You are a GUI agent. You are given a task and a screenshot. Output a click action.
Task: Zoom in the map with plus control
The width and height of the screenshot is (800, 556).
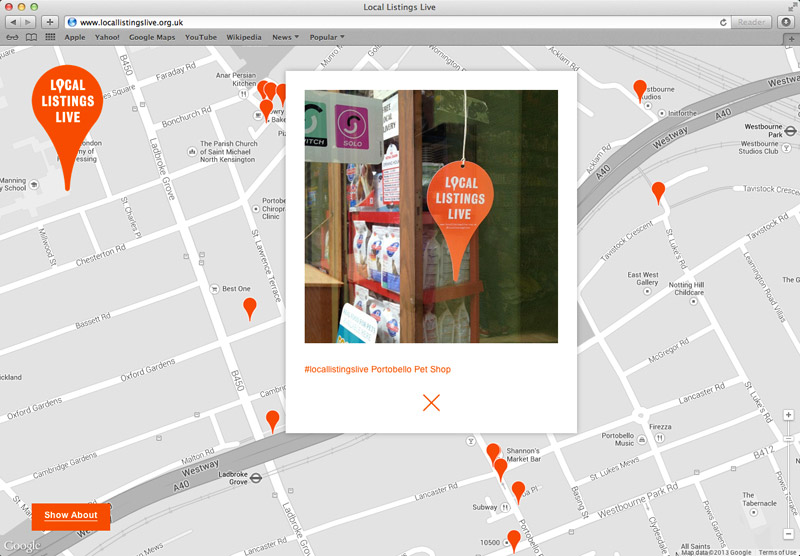pos(788,415)
